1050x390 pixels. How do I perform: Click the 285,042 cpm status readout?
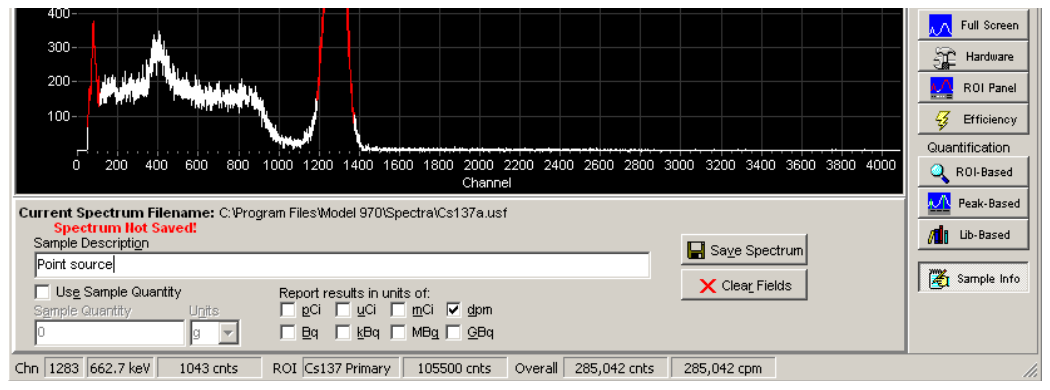point(723,368)
